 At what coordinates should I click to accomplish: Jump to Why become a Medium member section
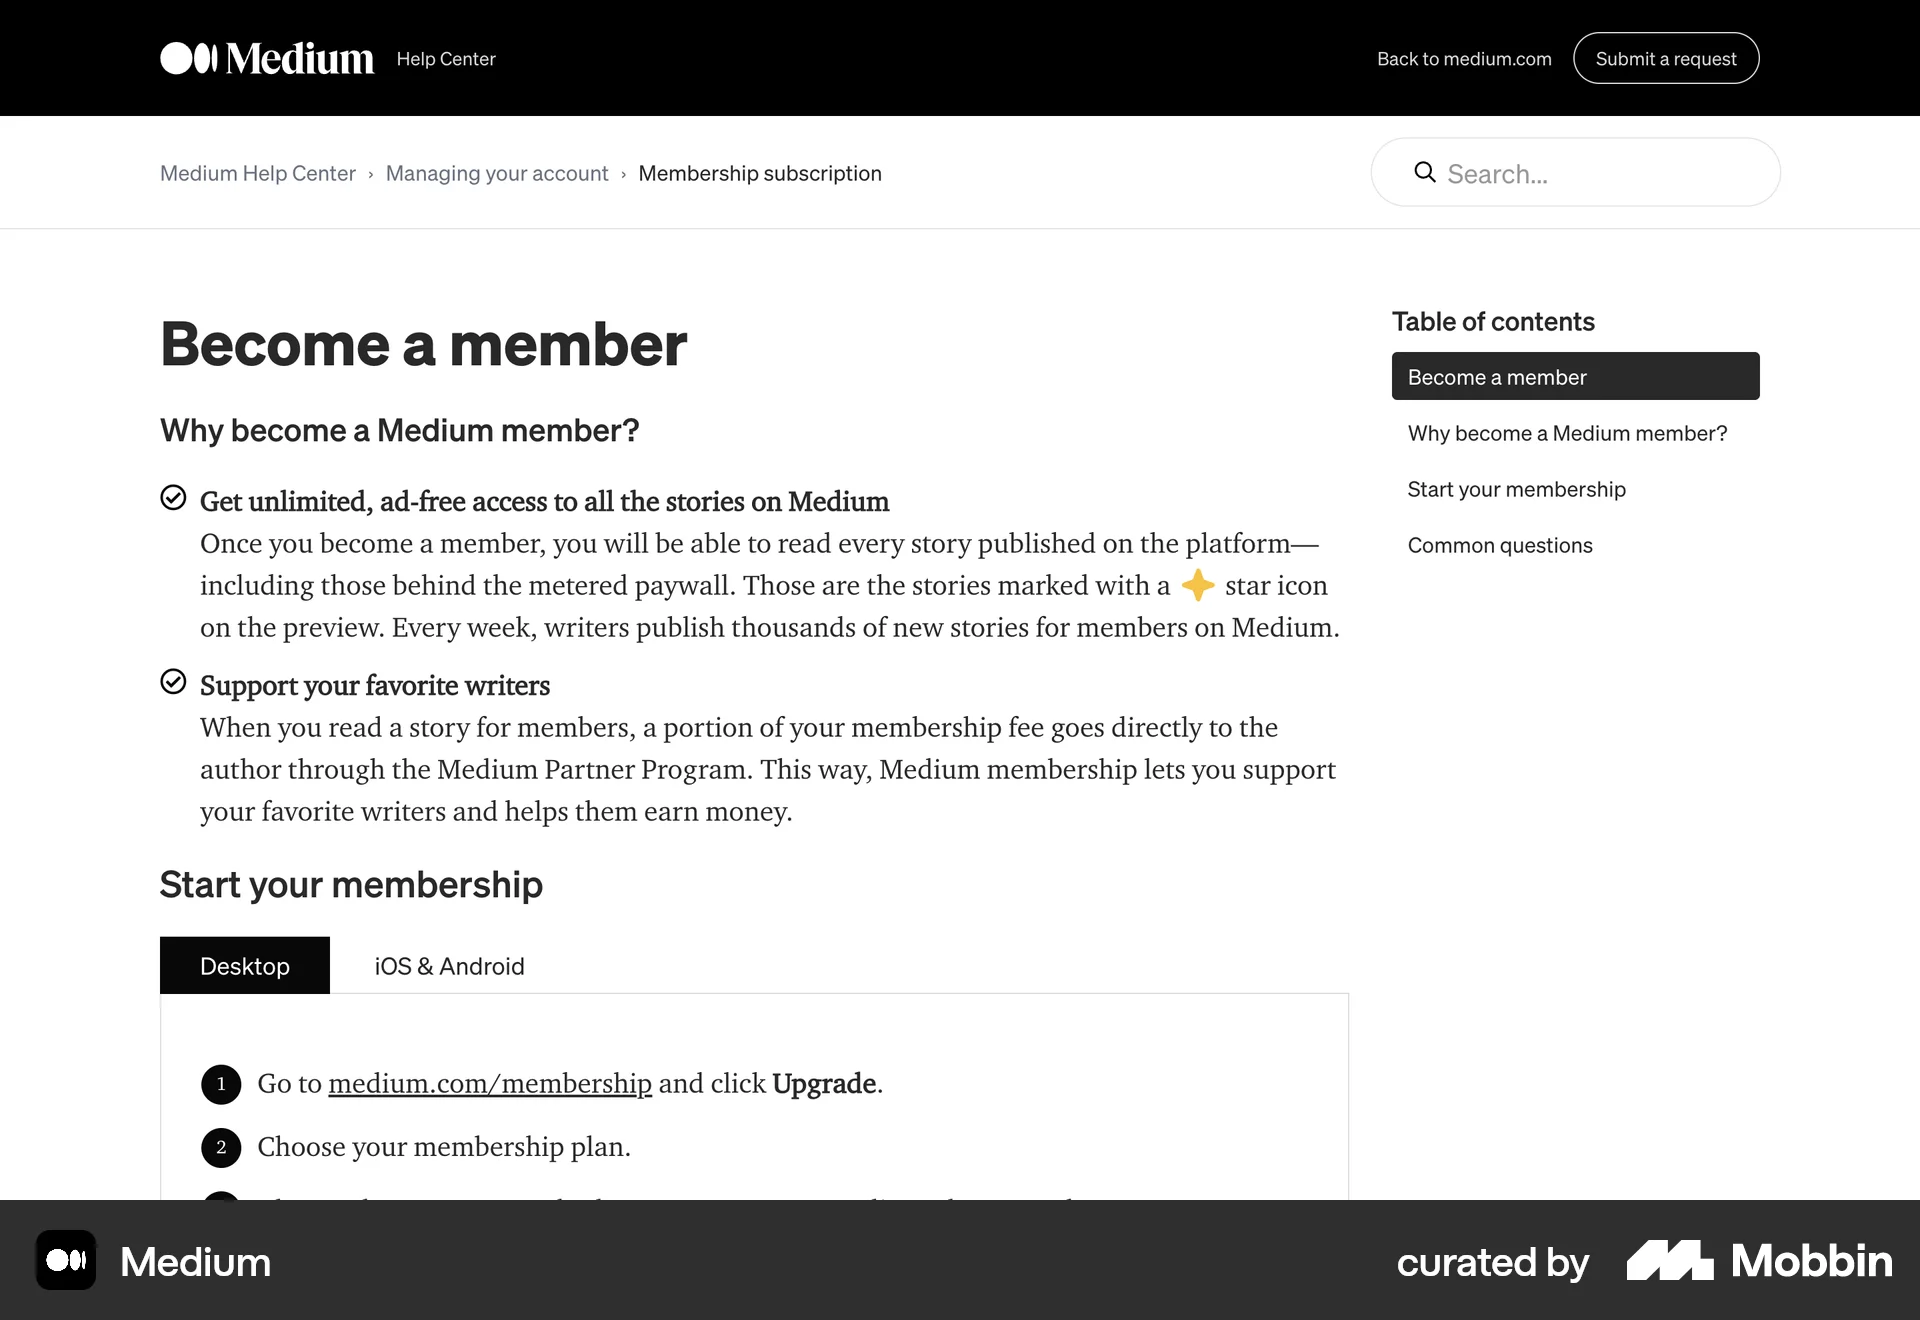click(1567, 433)
